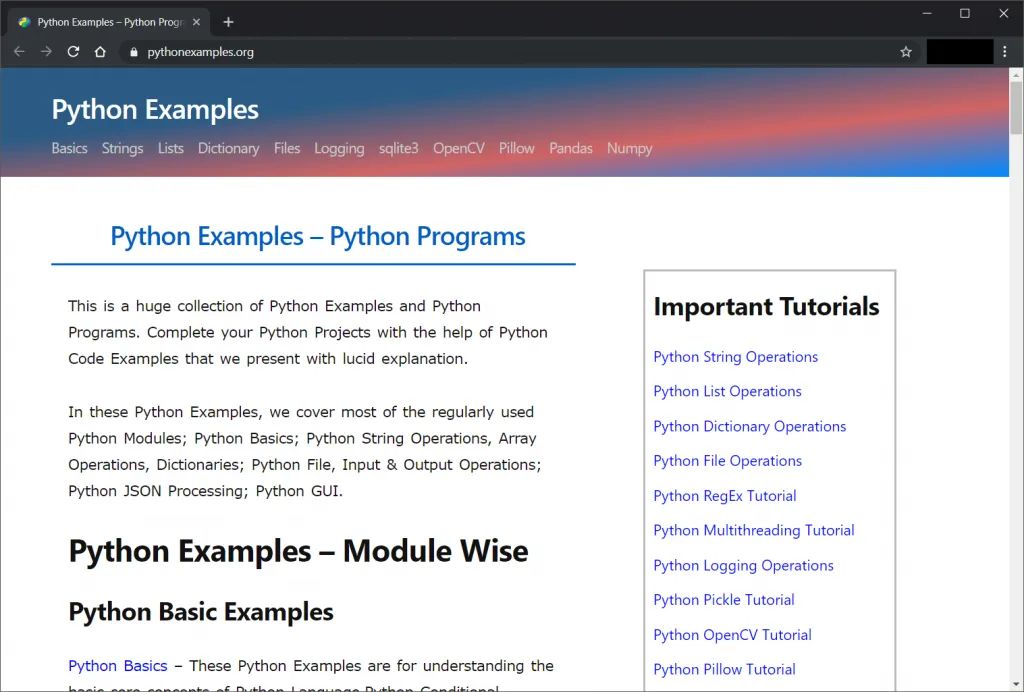The image size is (1024, 692).
Task: Open the Logging menu item
Action: click(339, 149)
